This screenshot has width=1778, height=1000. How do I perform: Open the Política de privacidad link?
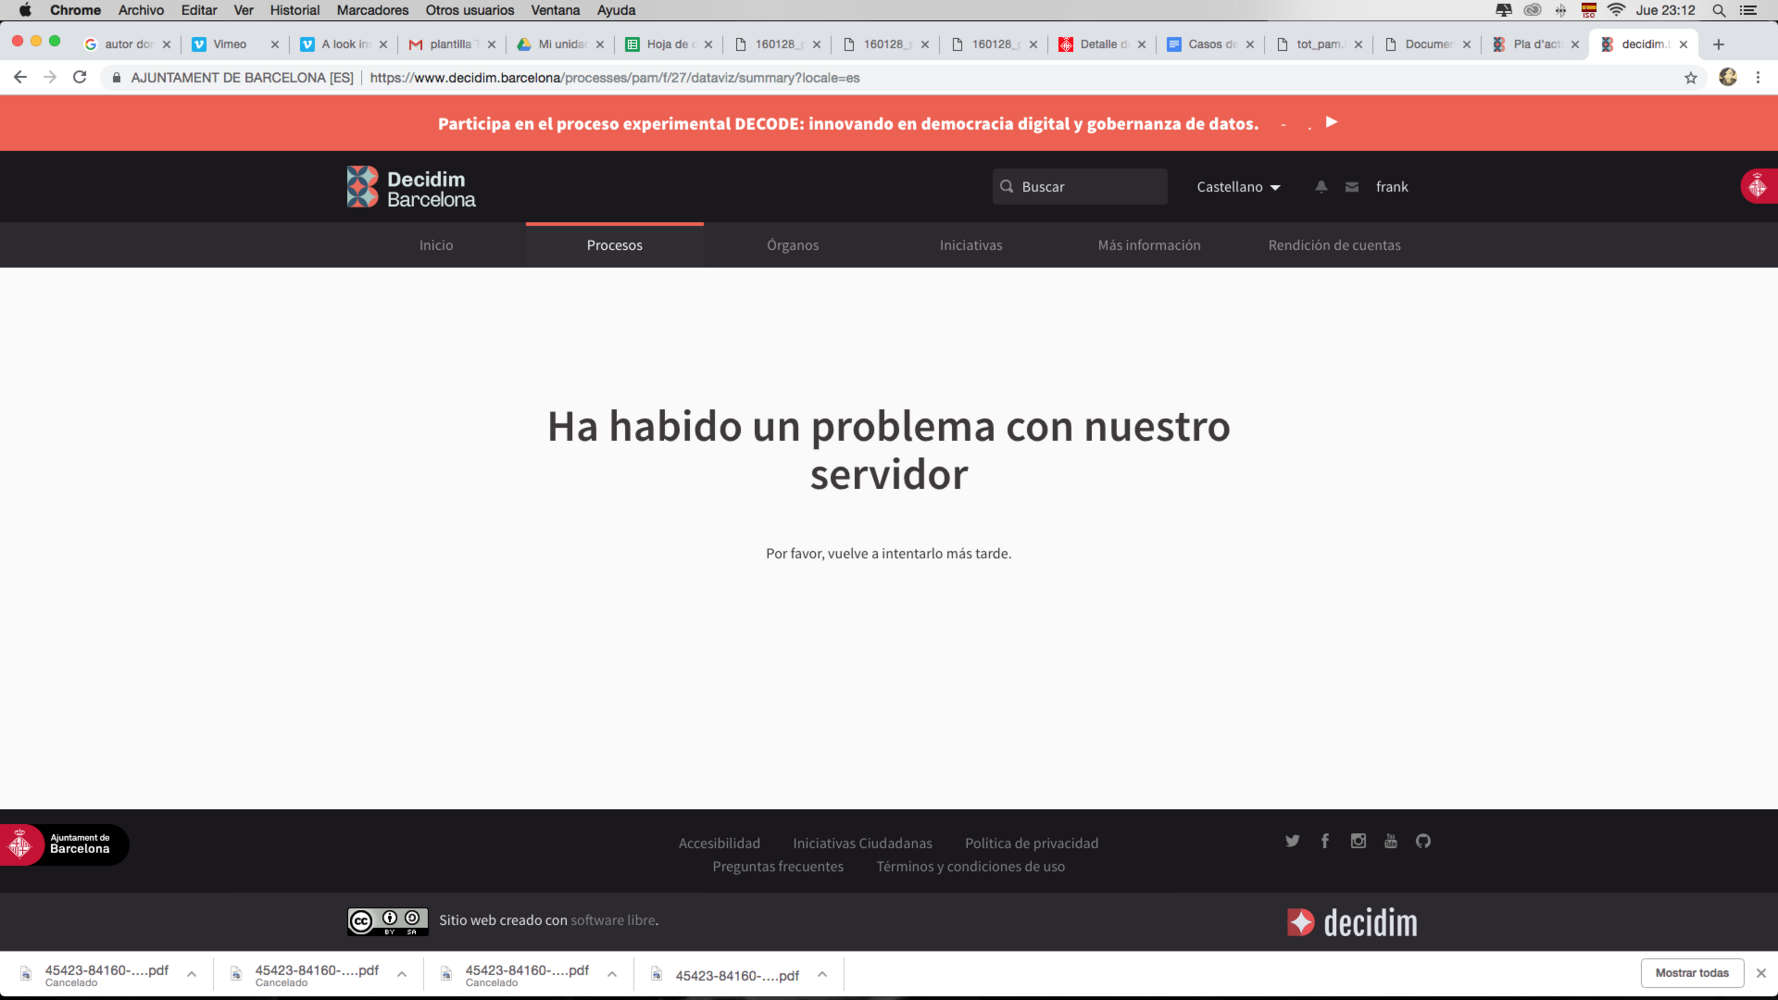click(1031, 843)
